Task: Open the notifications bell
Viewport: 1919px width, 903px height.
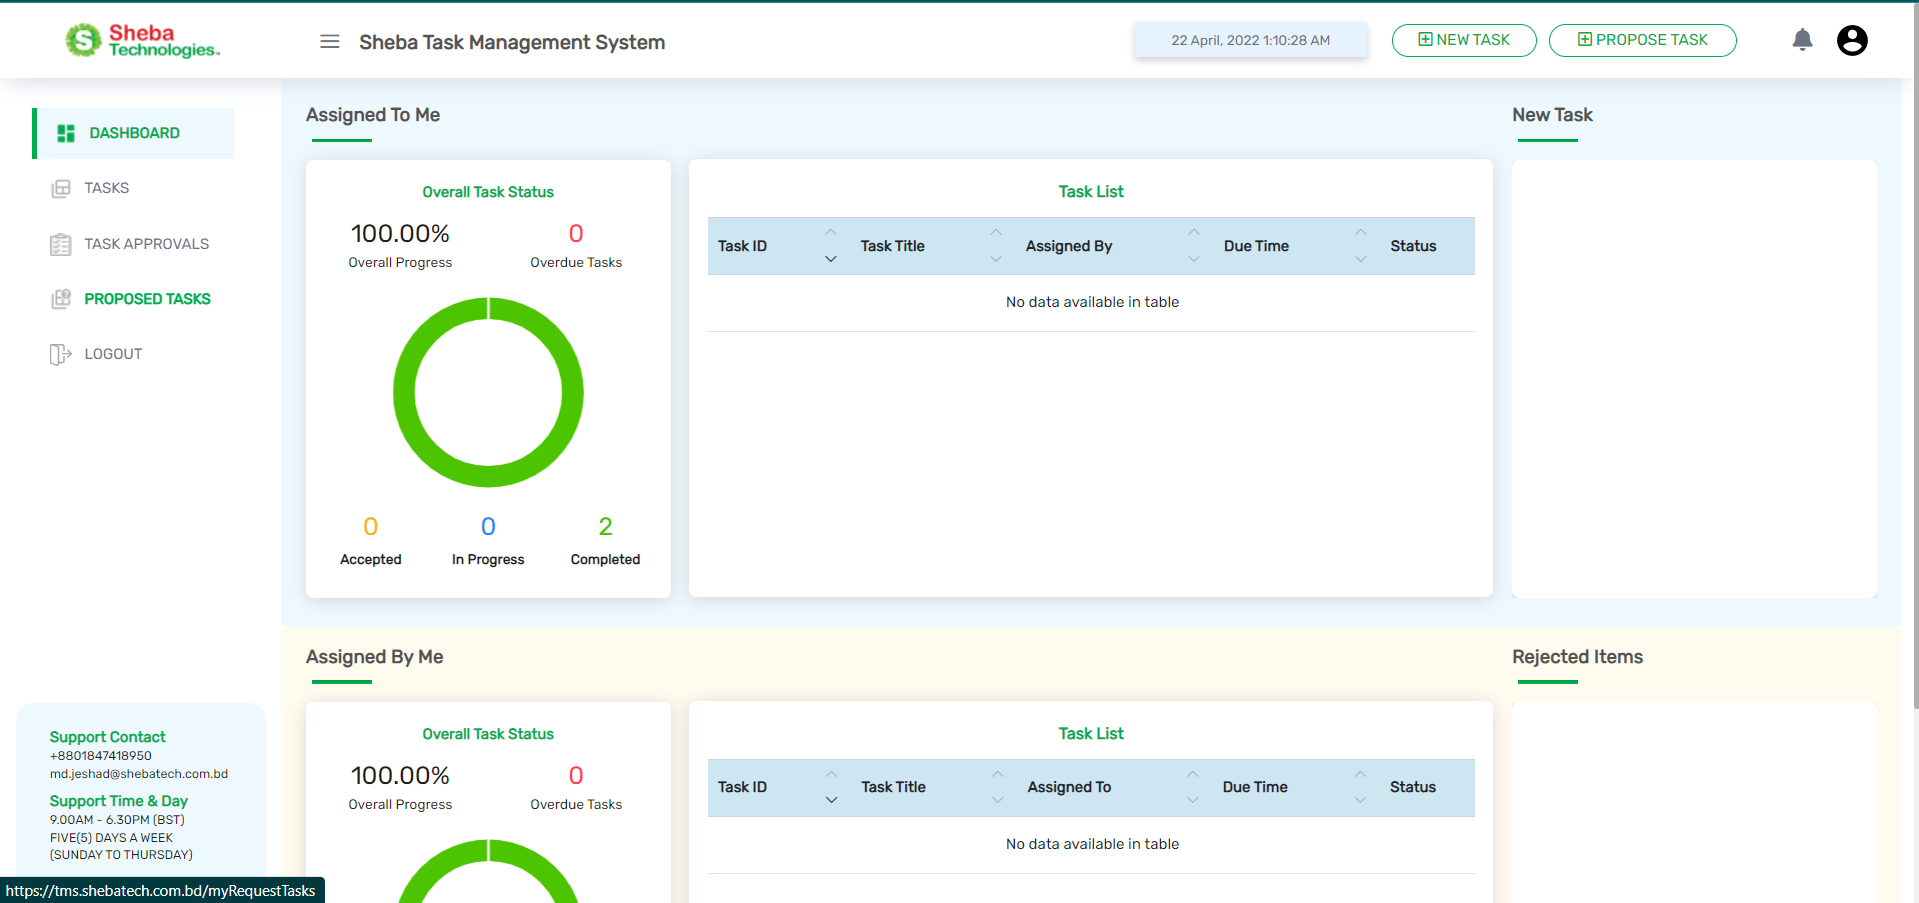Action: tap(1802, 40)
